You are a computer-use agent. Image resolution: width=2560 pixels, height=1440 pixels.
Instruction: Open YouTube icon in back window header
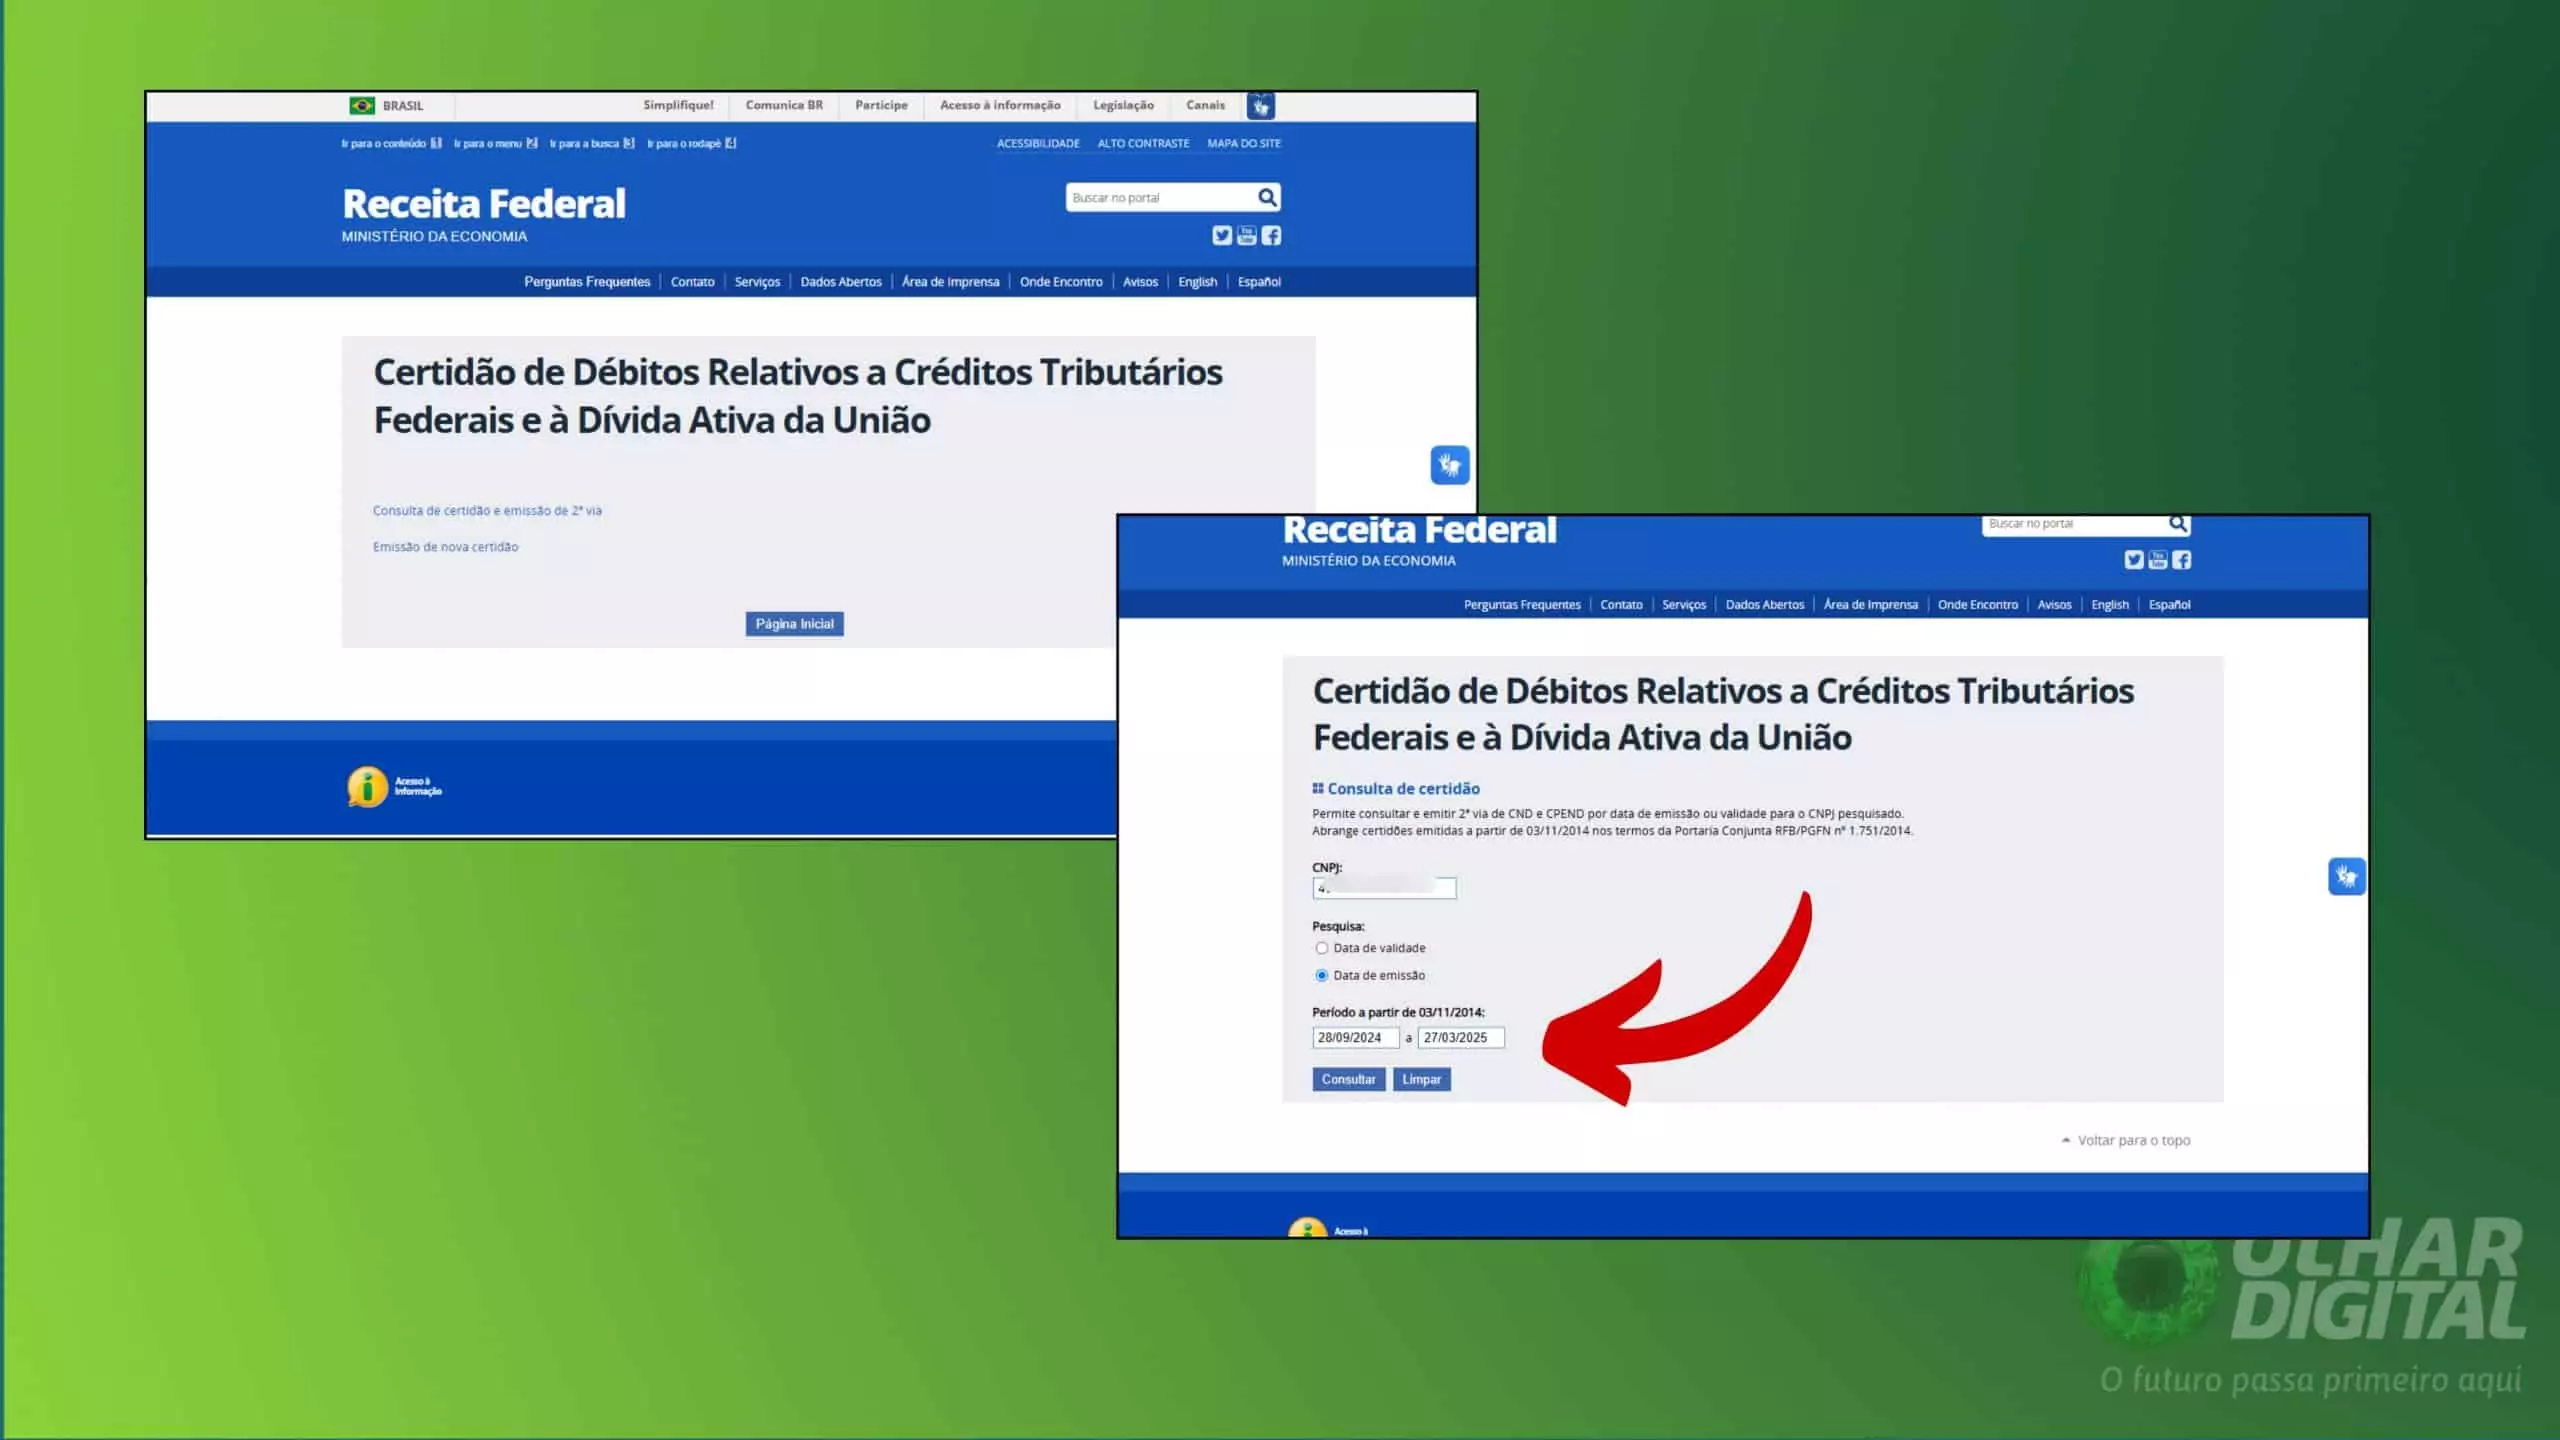pyautogui.click(x=1246, y=235)
